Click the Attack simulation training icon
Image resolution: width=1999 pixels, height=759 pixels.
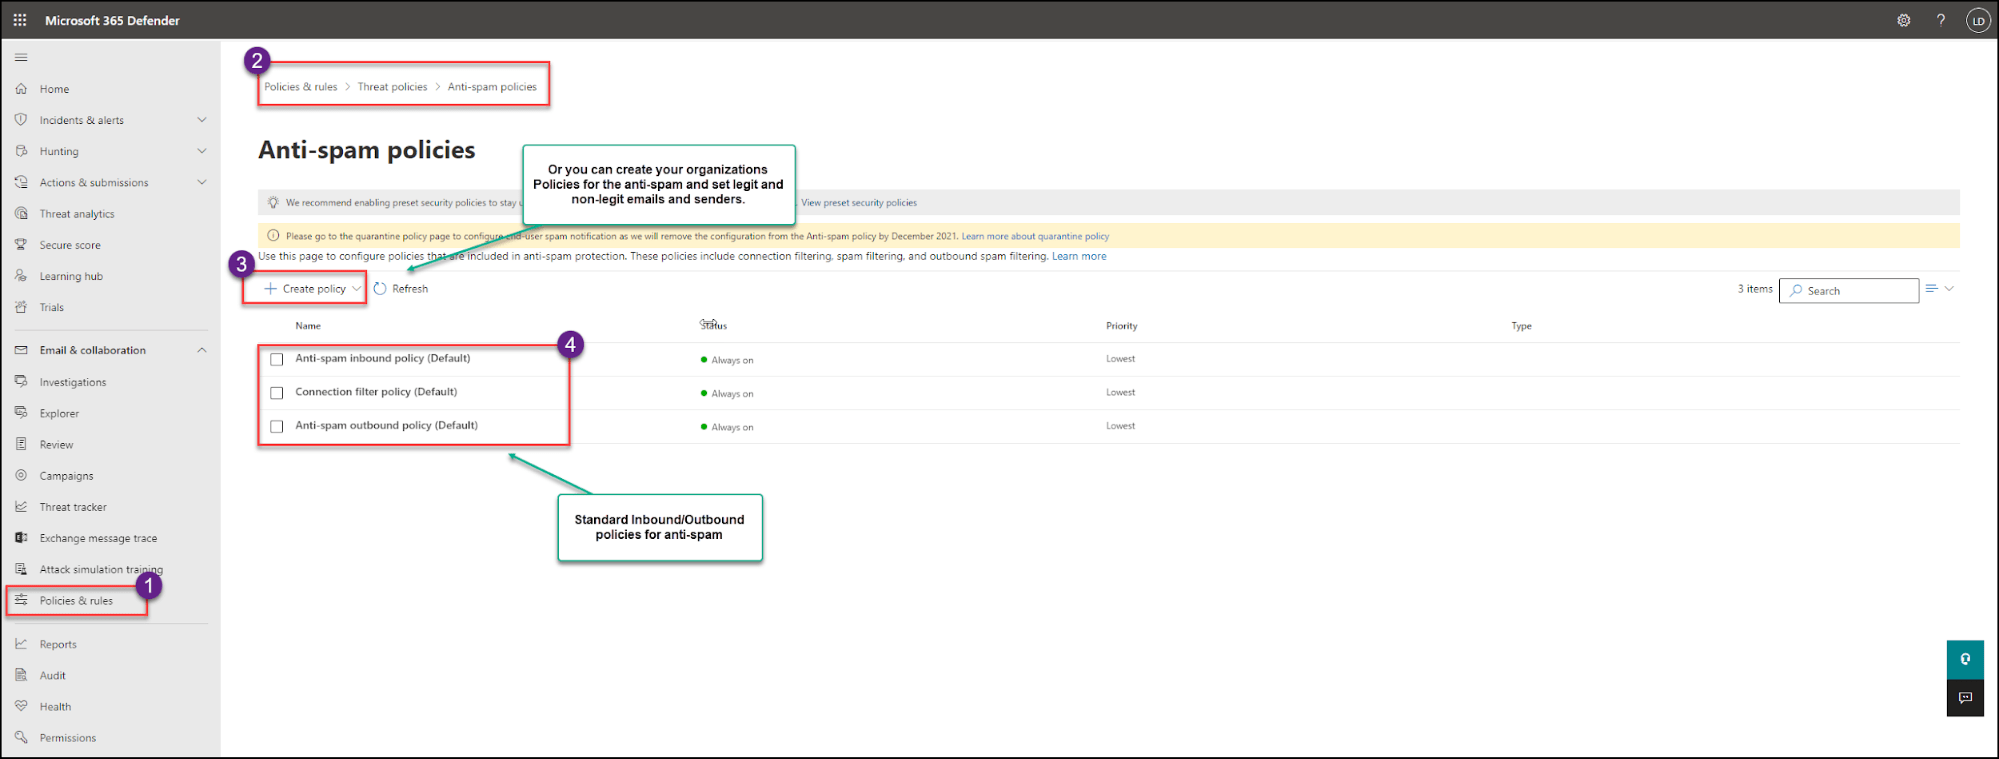pyautogui.click(x=21, y=569)
